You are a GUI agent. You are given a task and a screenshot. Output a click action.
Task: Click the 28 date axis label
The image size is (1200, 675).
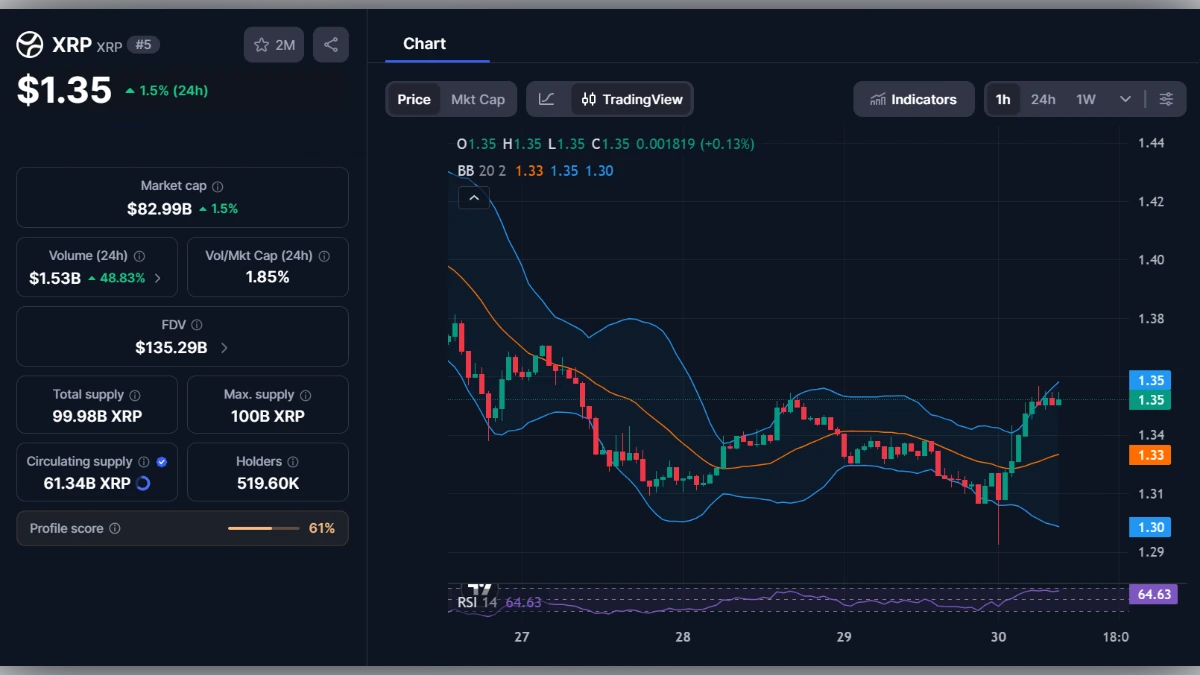pyautogui.click(x=683, y=637)
